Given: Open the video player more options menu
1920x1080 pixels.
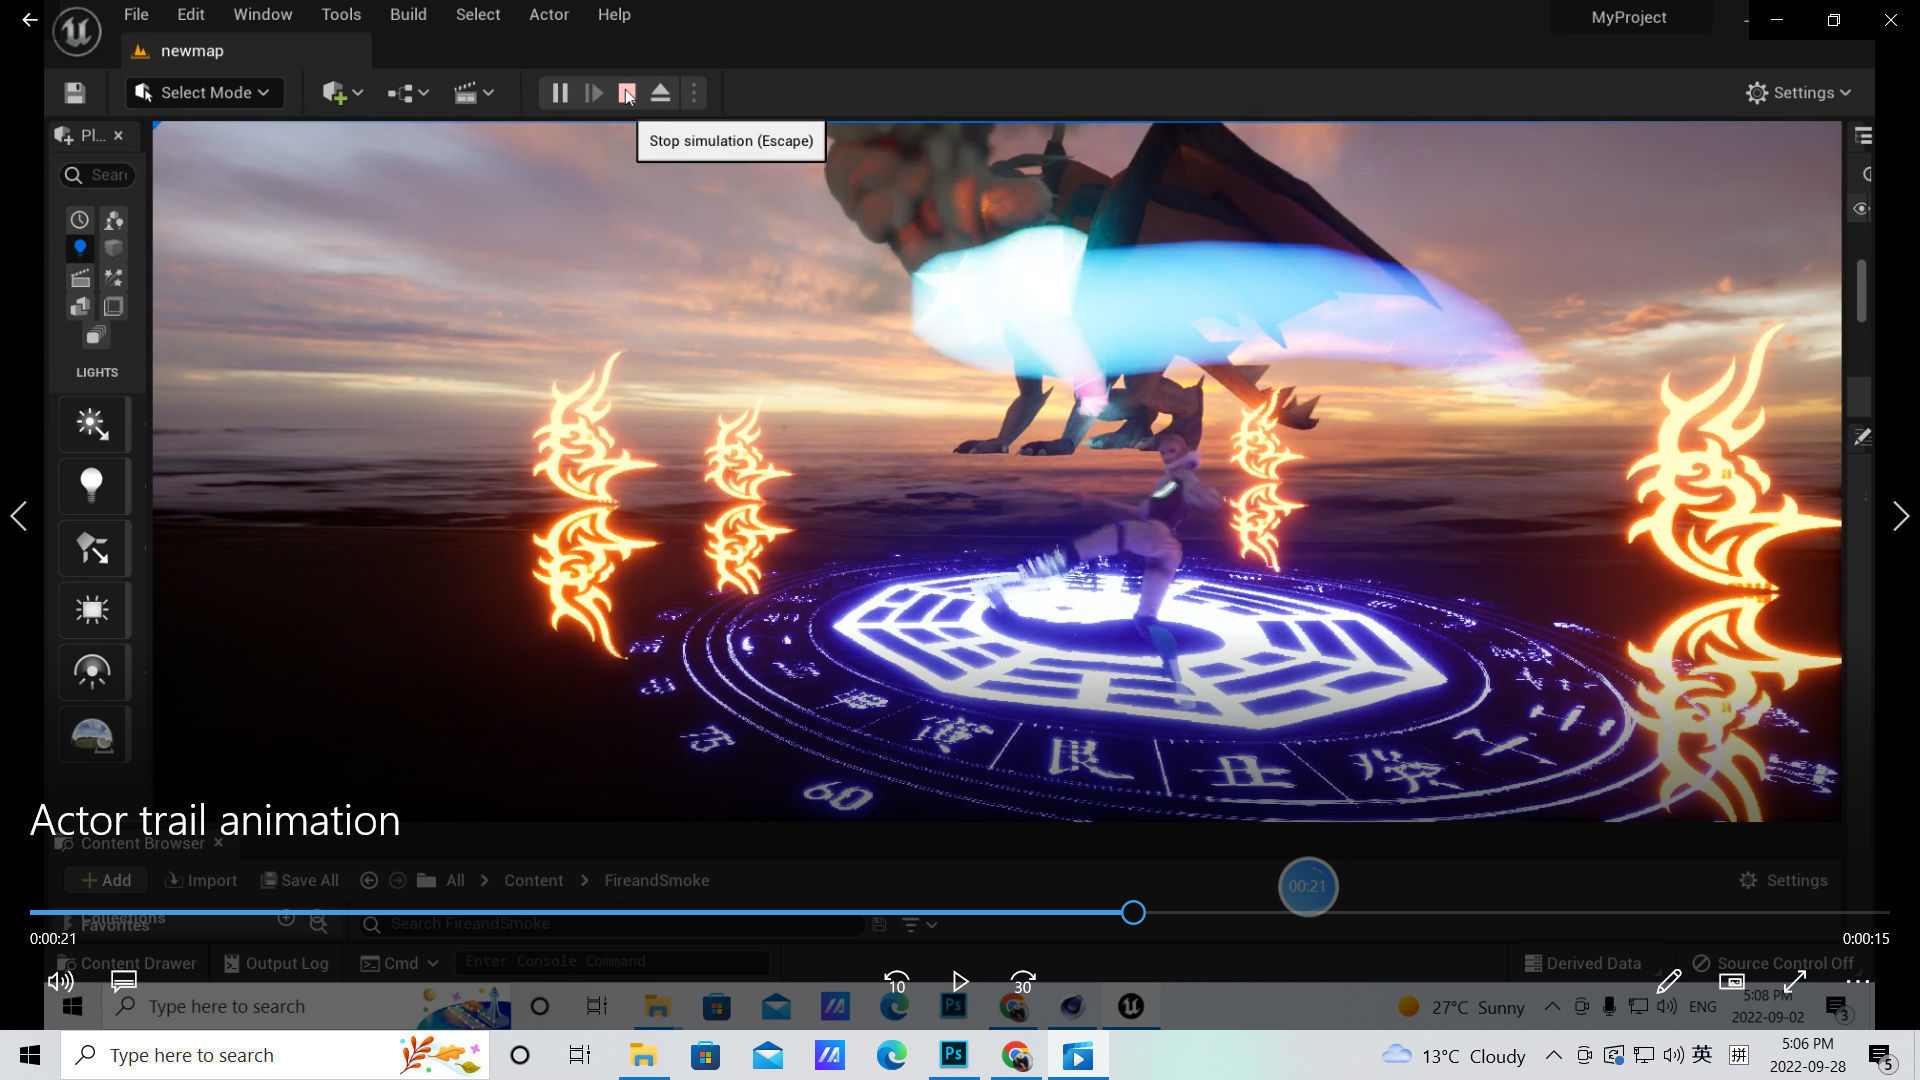Looking at the screenshot, I should pyautogui.click(x=1858, y=982).
